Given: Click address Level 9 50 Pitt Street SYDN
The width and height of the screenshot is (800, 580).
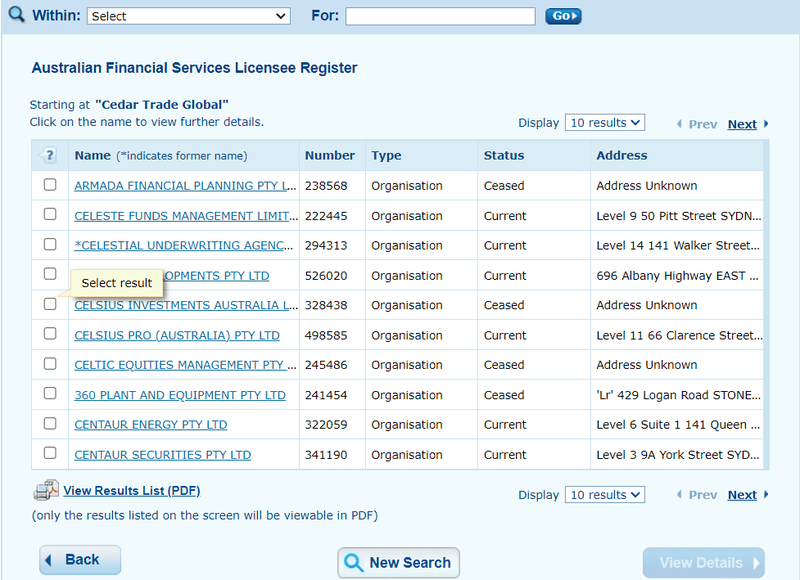Looking at the screenshot, I should click(x=679, y=216).
